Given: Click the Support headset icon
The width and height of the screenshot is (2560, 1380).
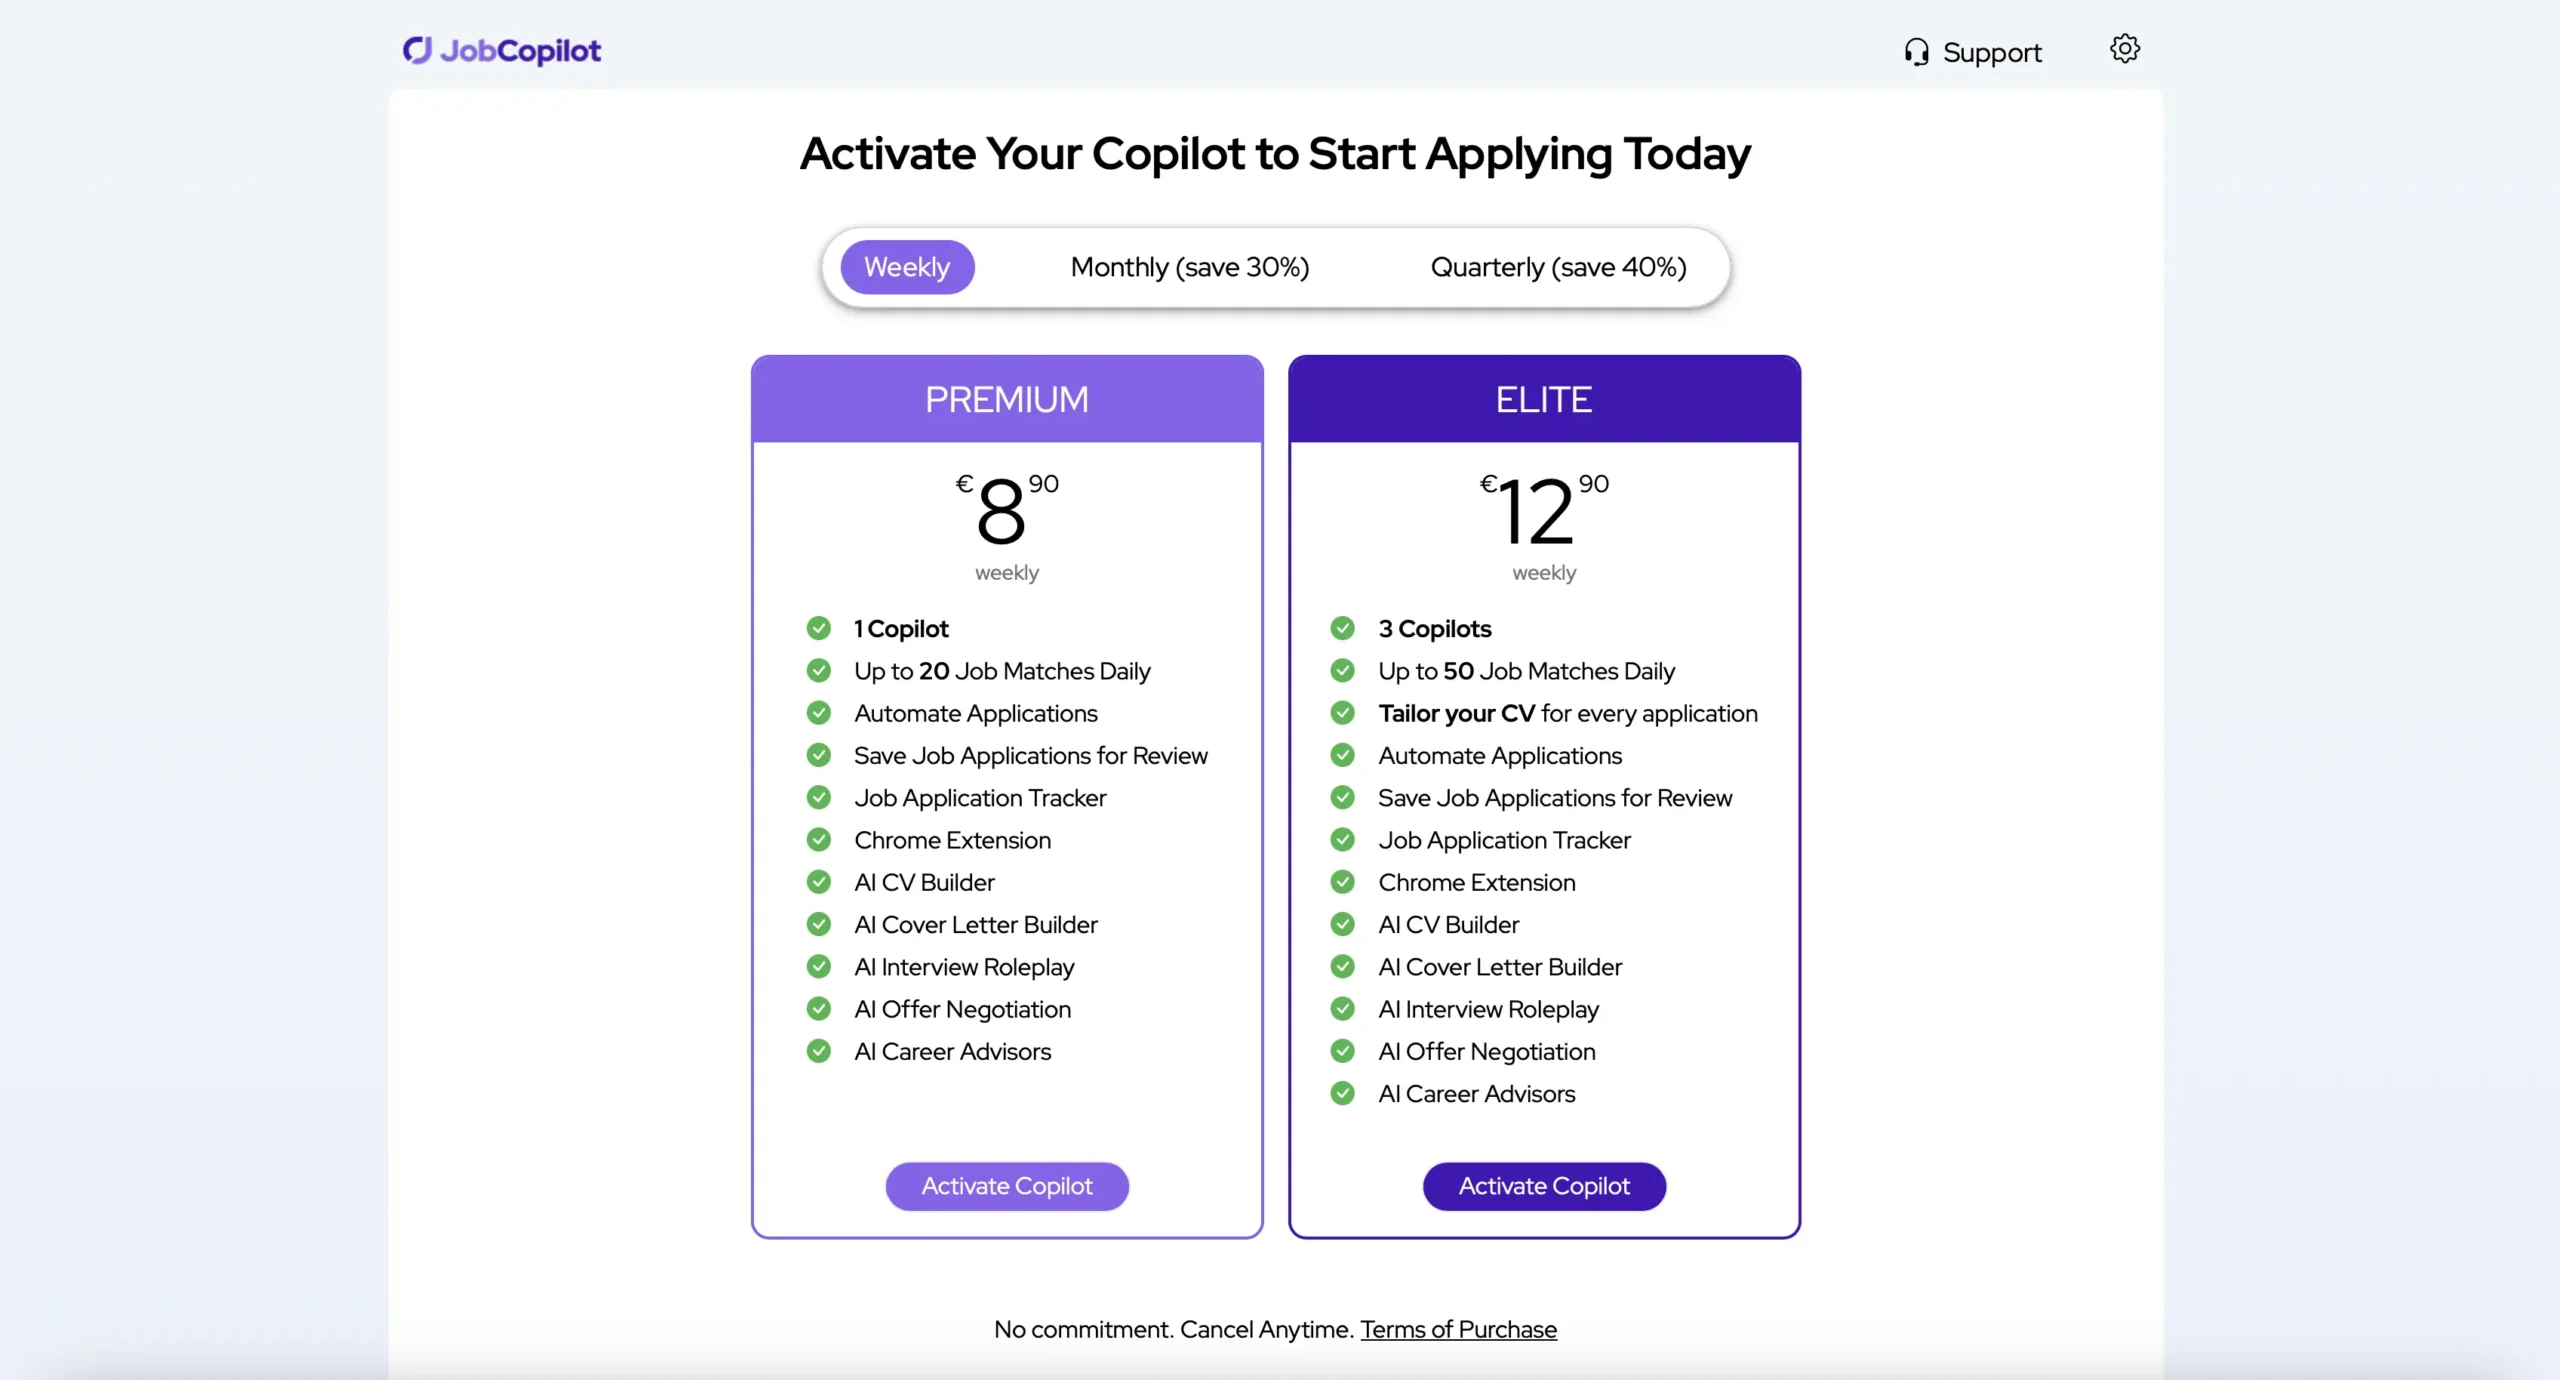Looking at the screenshot, I should (1916, 52).
